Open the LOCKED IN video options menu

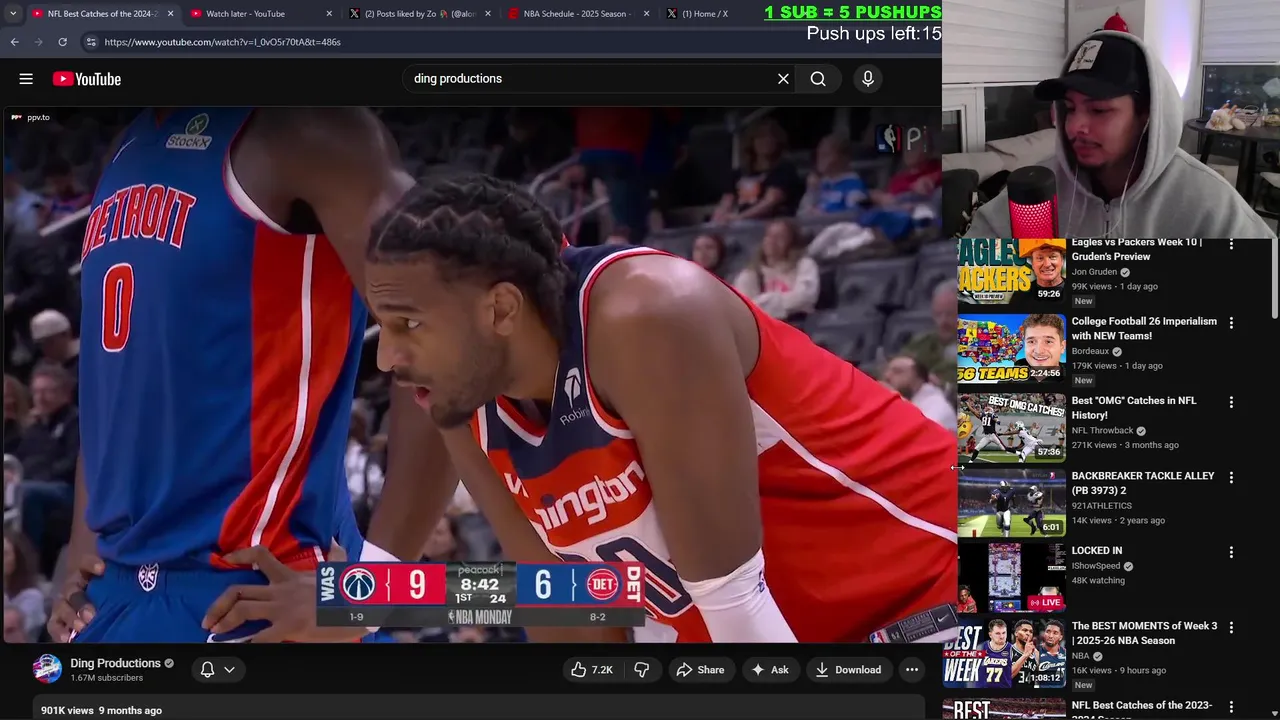pos(1231,552)
